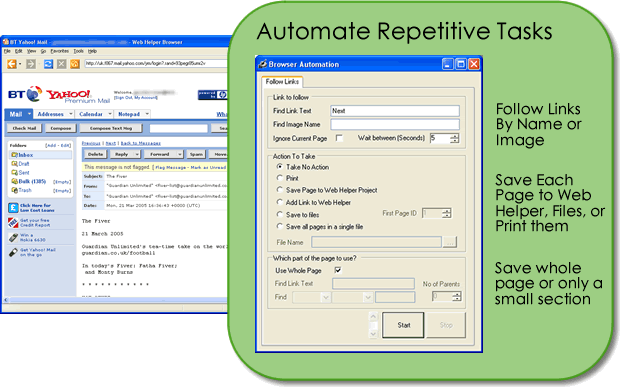The height and width of the screenshot is (388, 621).
Task: Select the Take No Action radio button
Action: [x=280, y=167]
